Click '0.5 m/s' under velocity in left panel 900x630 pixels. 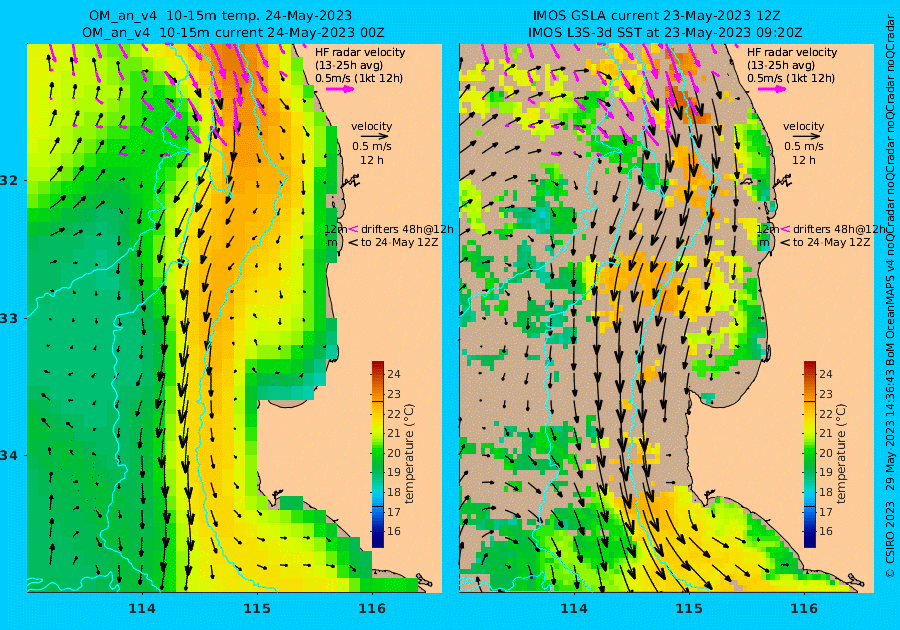tap(371, 147)
